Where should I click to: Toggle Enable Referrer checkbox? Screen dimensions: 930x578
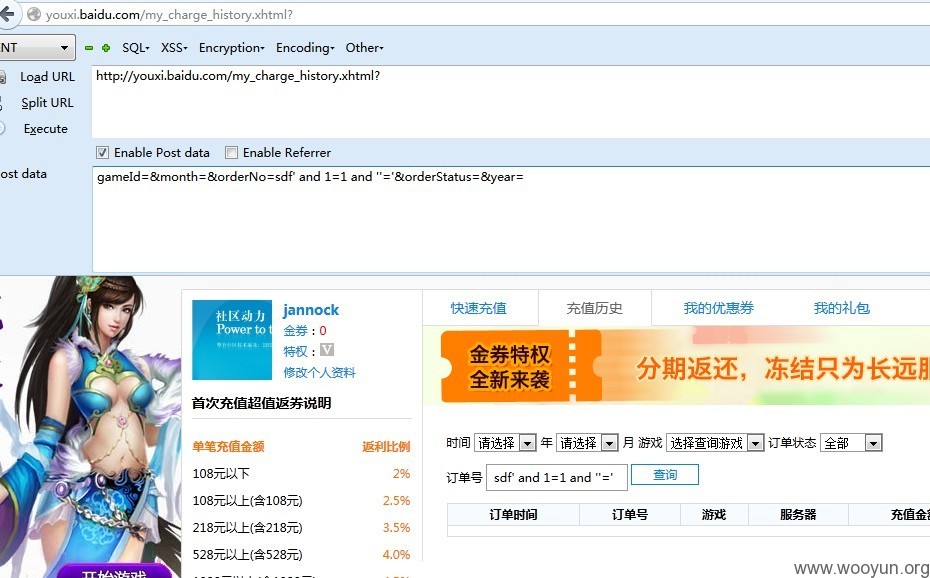pos(231,153)
